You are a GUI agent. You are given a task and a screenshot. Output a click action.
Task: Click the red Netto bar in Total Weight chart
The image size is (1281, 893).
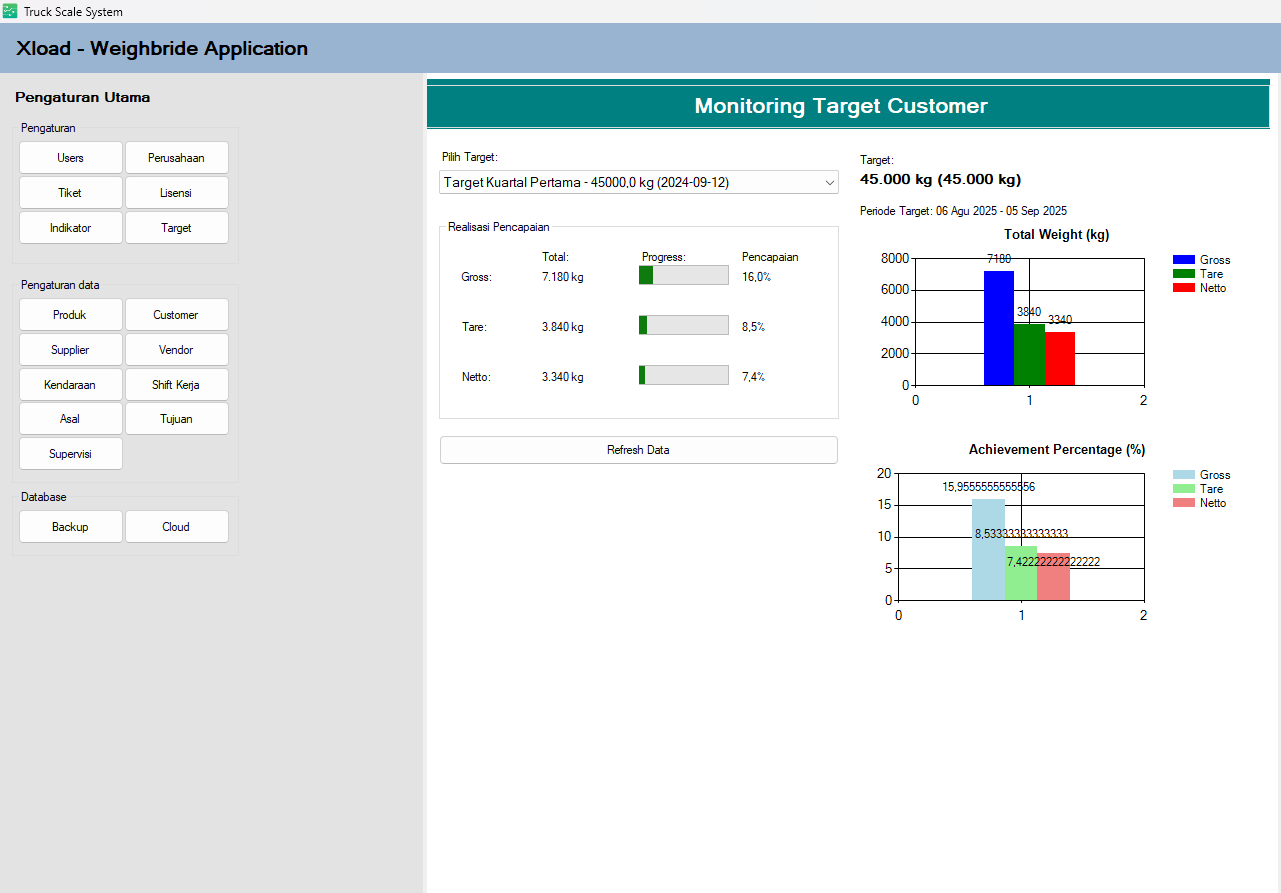[1059, 358]
